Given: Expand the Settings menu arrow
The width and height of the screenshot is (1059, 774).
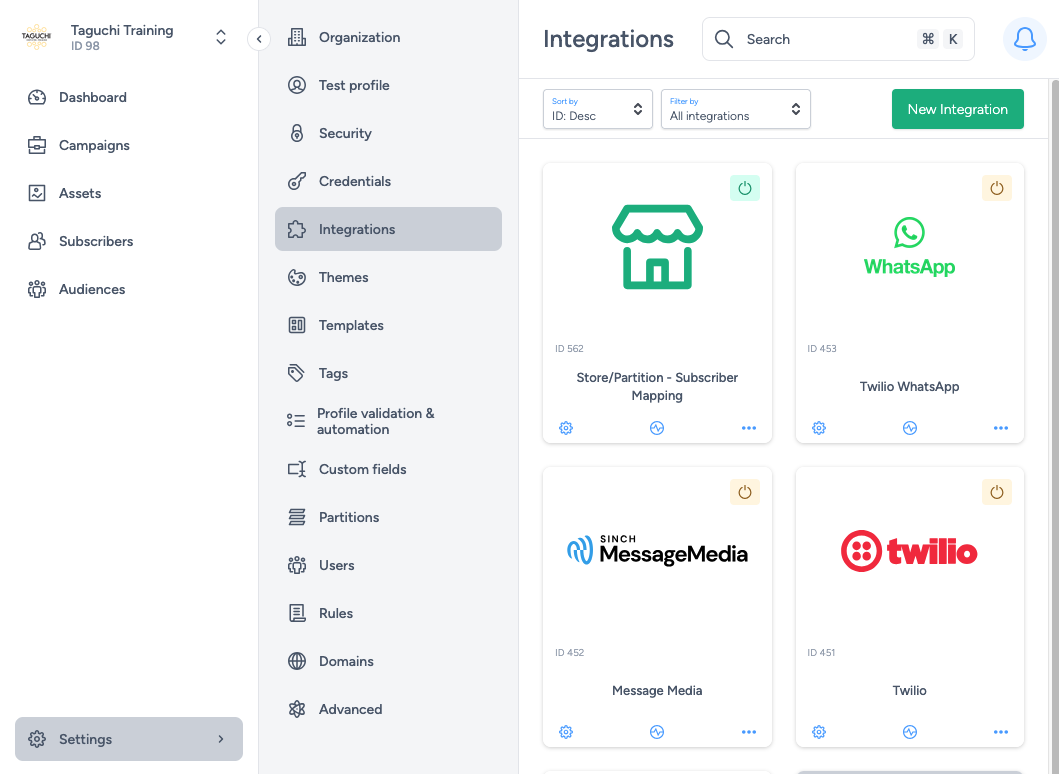Looking at the screenshot, I should point(221,739).
